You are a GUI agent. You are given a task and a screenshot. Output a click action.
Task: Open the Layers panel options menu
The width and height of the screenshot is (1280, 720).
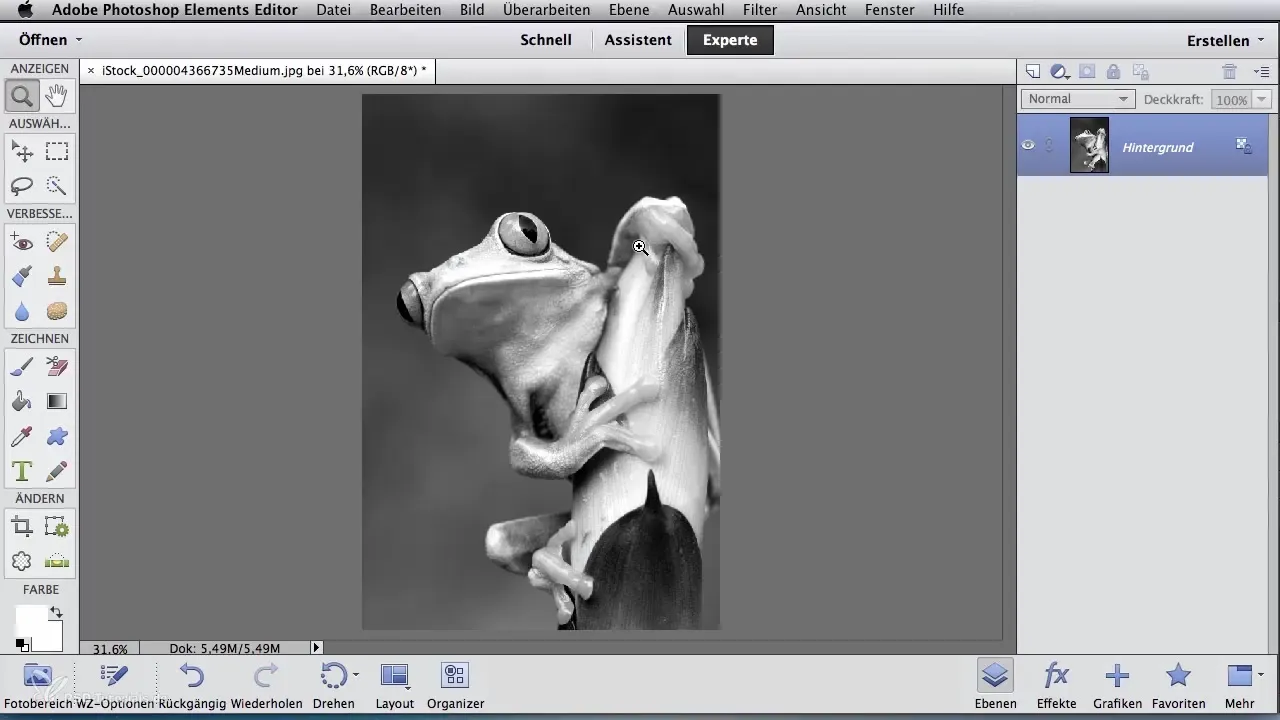pyautogui.click(x=1261, y=71)
